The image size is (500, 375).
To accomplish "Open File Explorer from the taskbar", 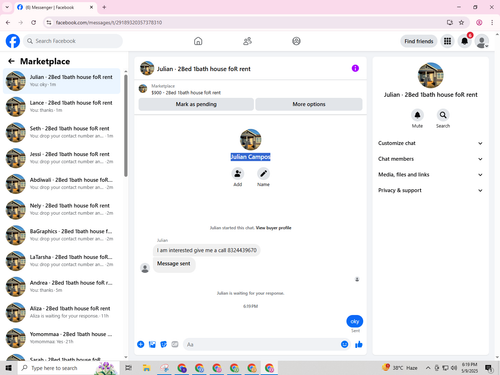I will pyautogui.click(x=146, y=368).
